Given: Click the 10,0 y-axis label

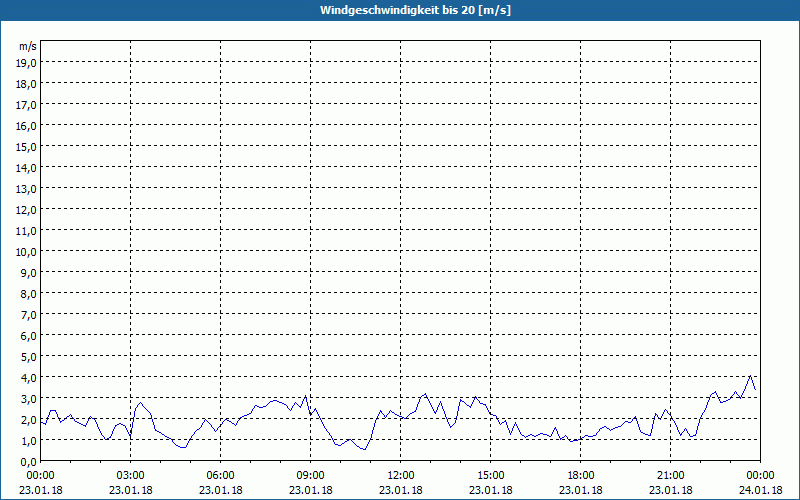Looking at the screenshot, I should [x=26, y=252].
